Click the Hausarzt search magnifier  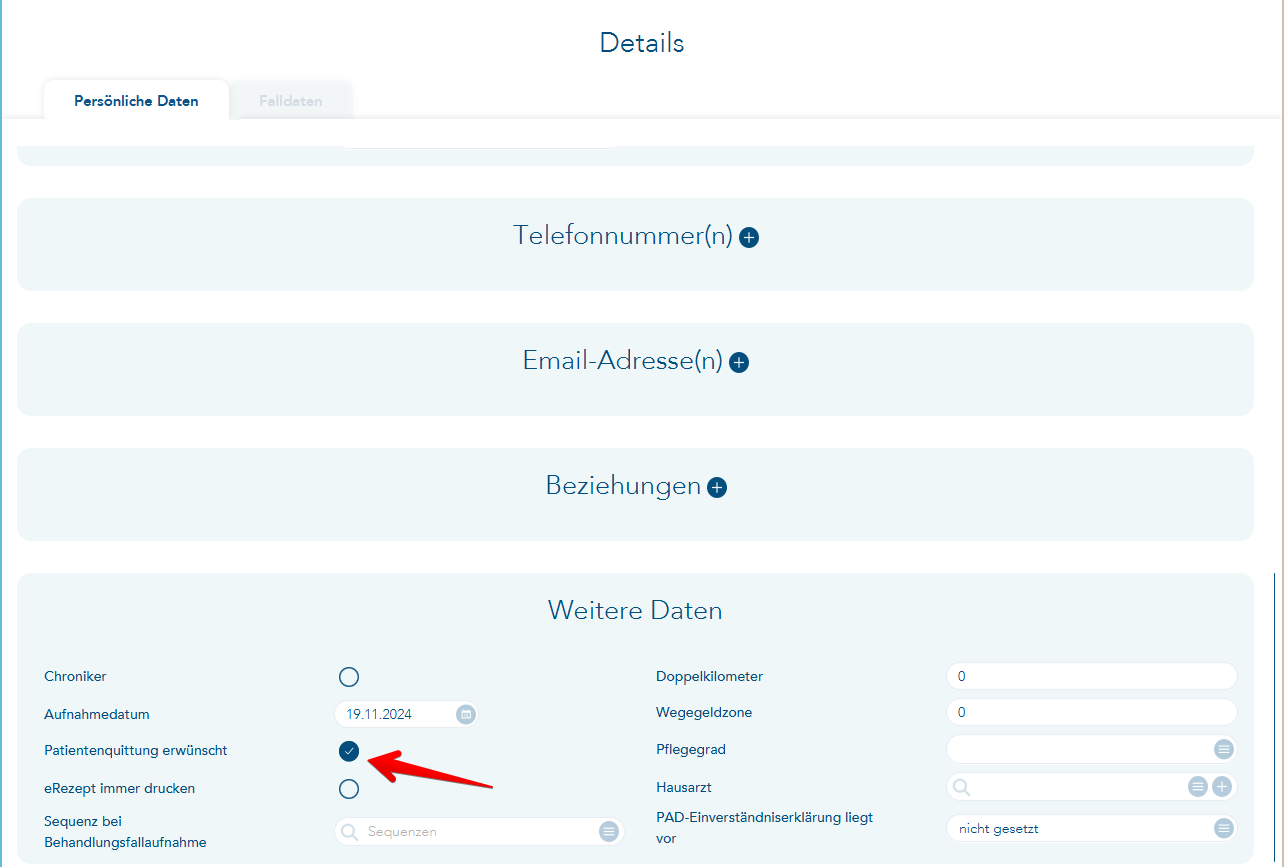point(962,787)
